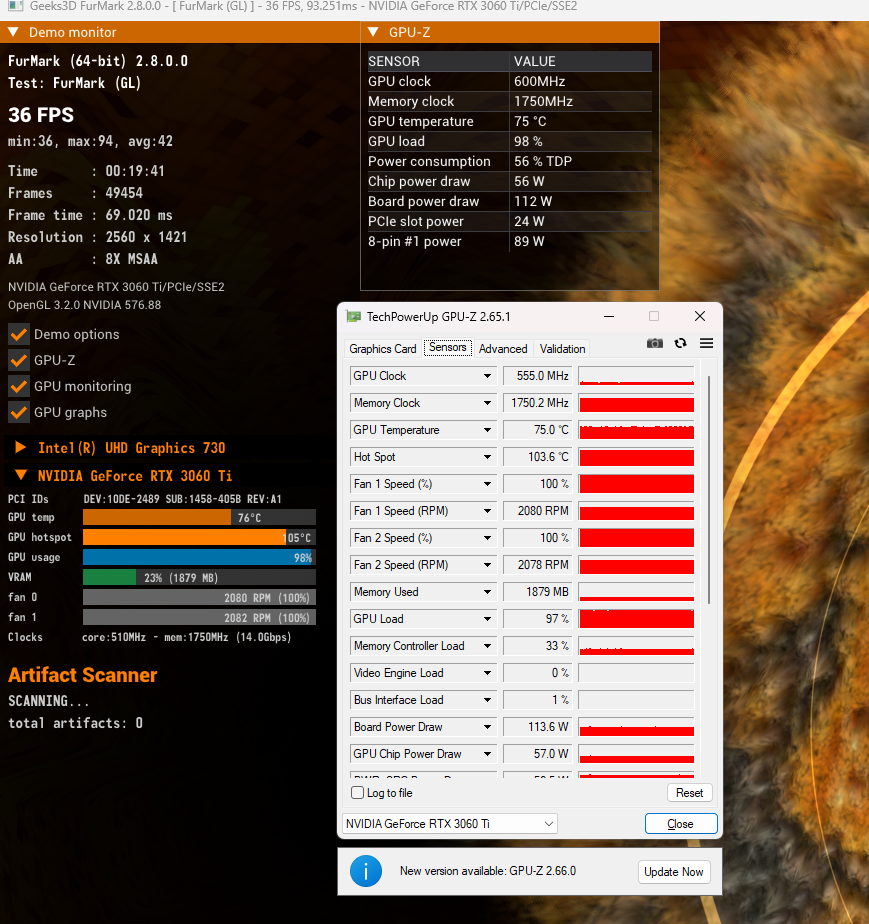The height and width of the screenshot is (924, 869).
Task: Open the Validation tab
Action: pyautogui.click(x=563, y=349)
